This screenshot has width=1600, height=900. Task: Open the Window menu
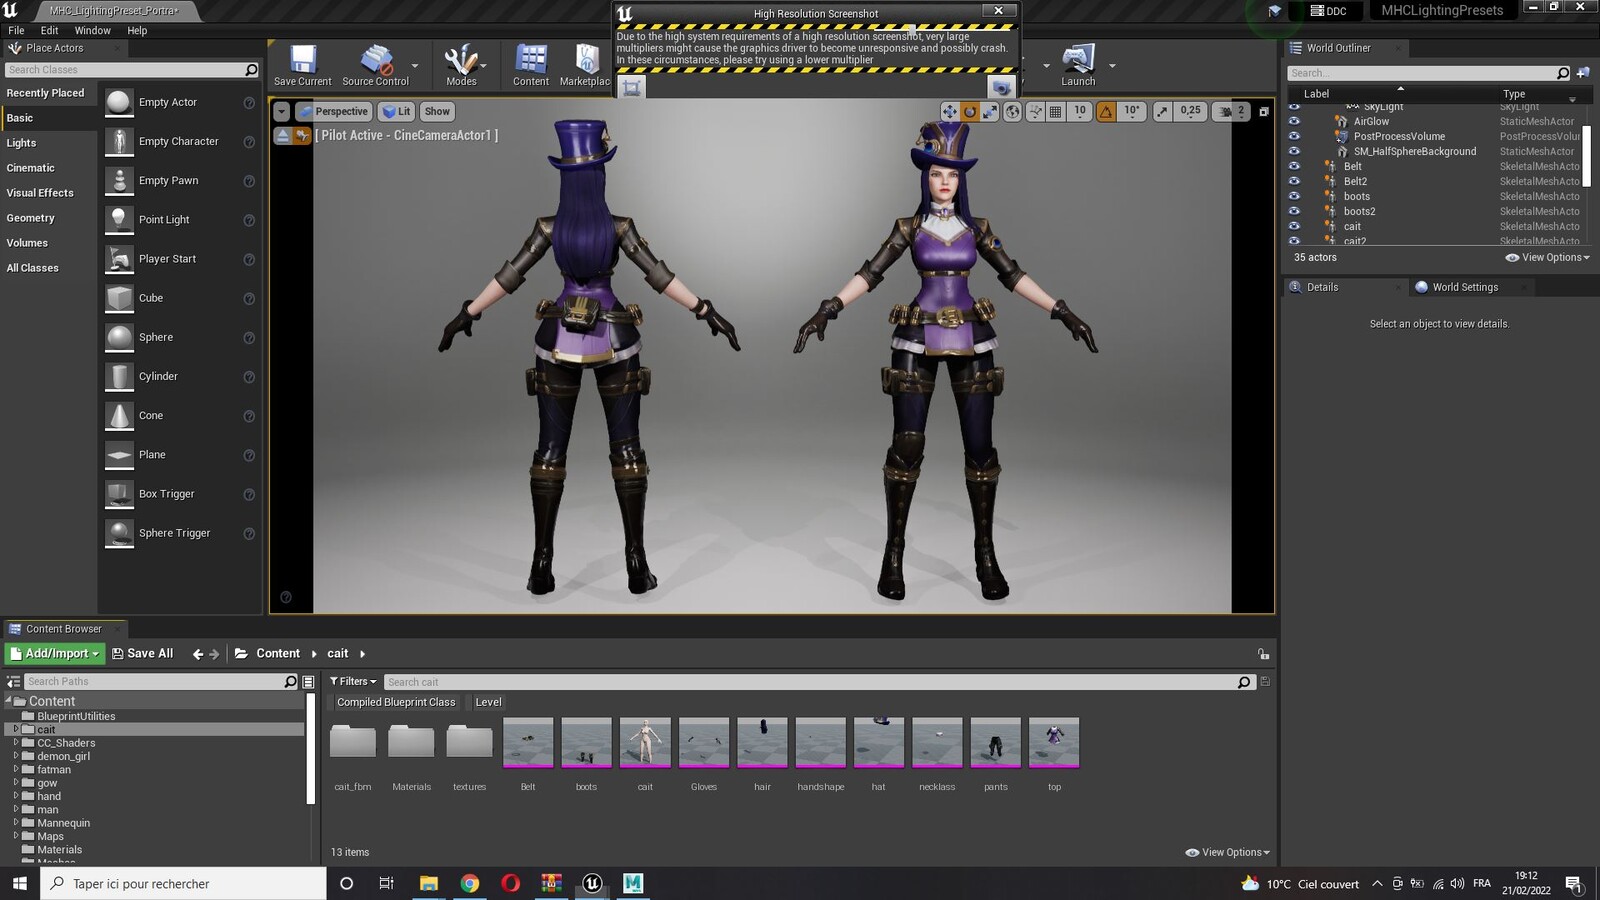[92, 31]
